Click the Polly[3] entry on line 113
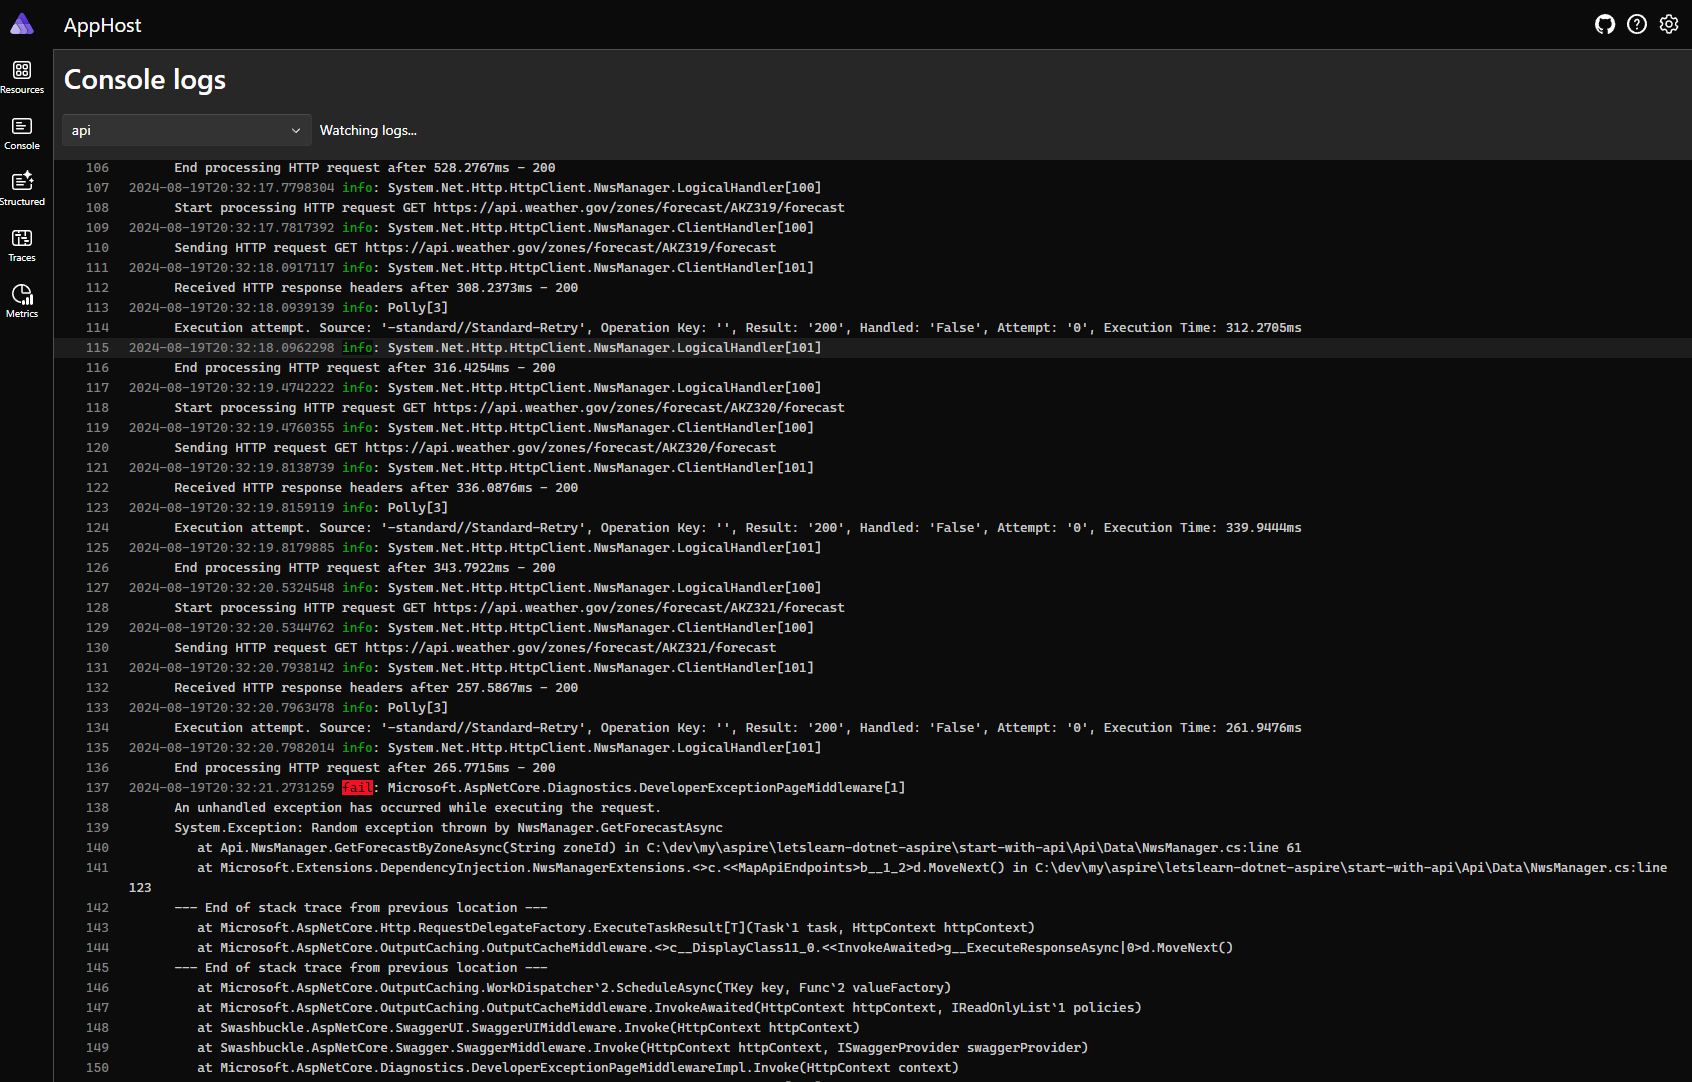1692x1082 pixels. tap(418, 308)
